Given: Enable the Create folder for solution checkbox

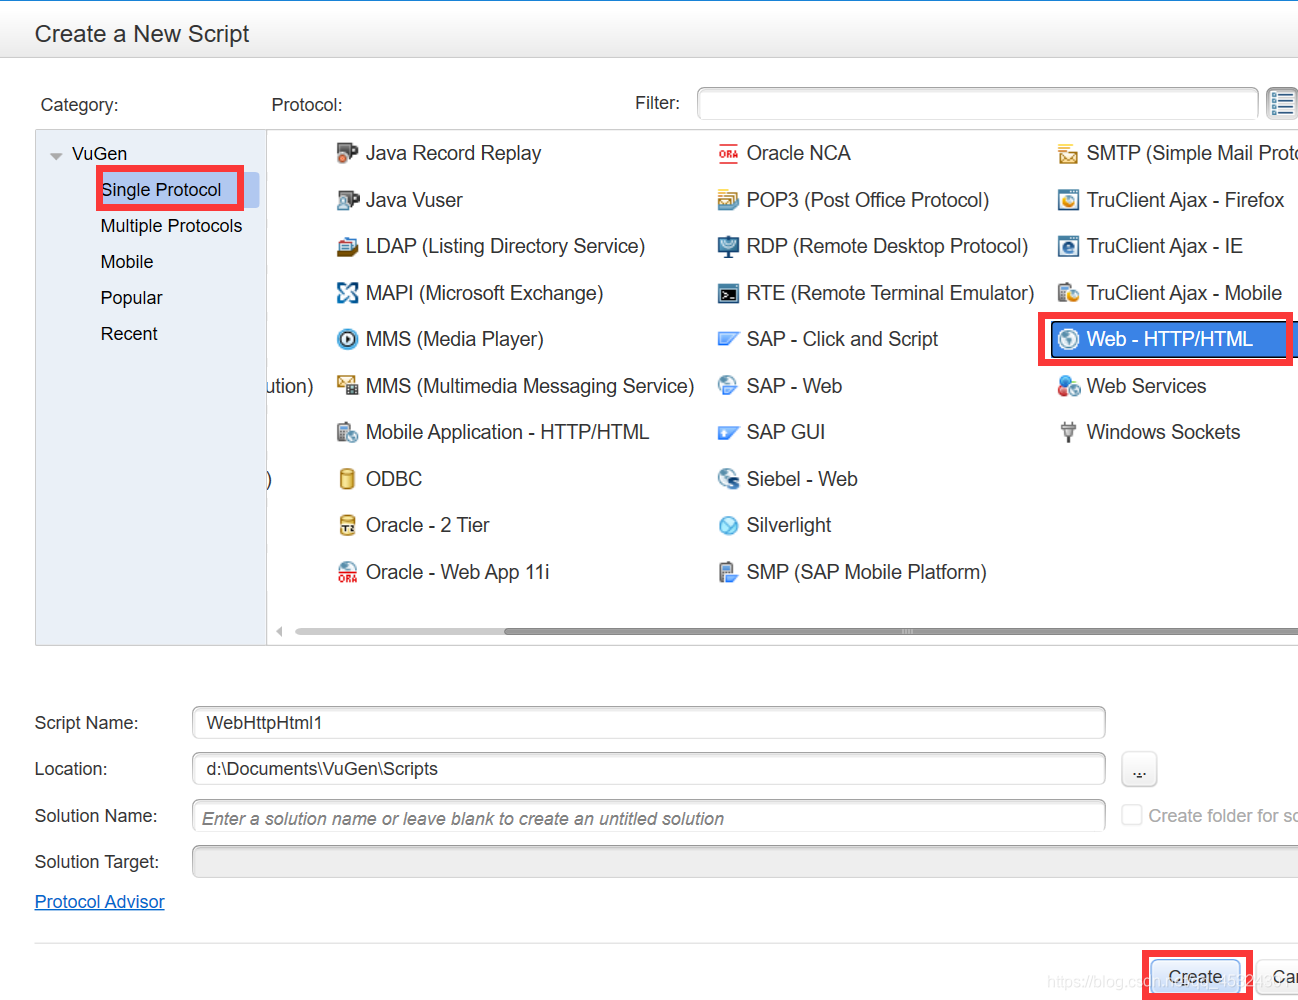Looking at the screenshot, I should pyautogui.click(x=1132, y=815).
